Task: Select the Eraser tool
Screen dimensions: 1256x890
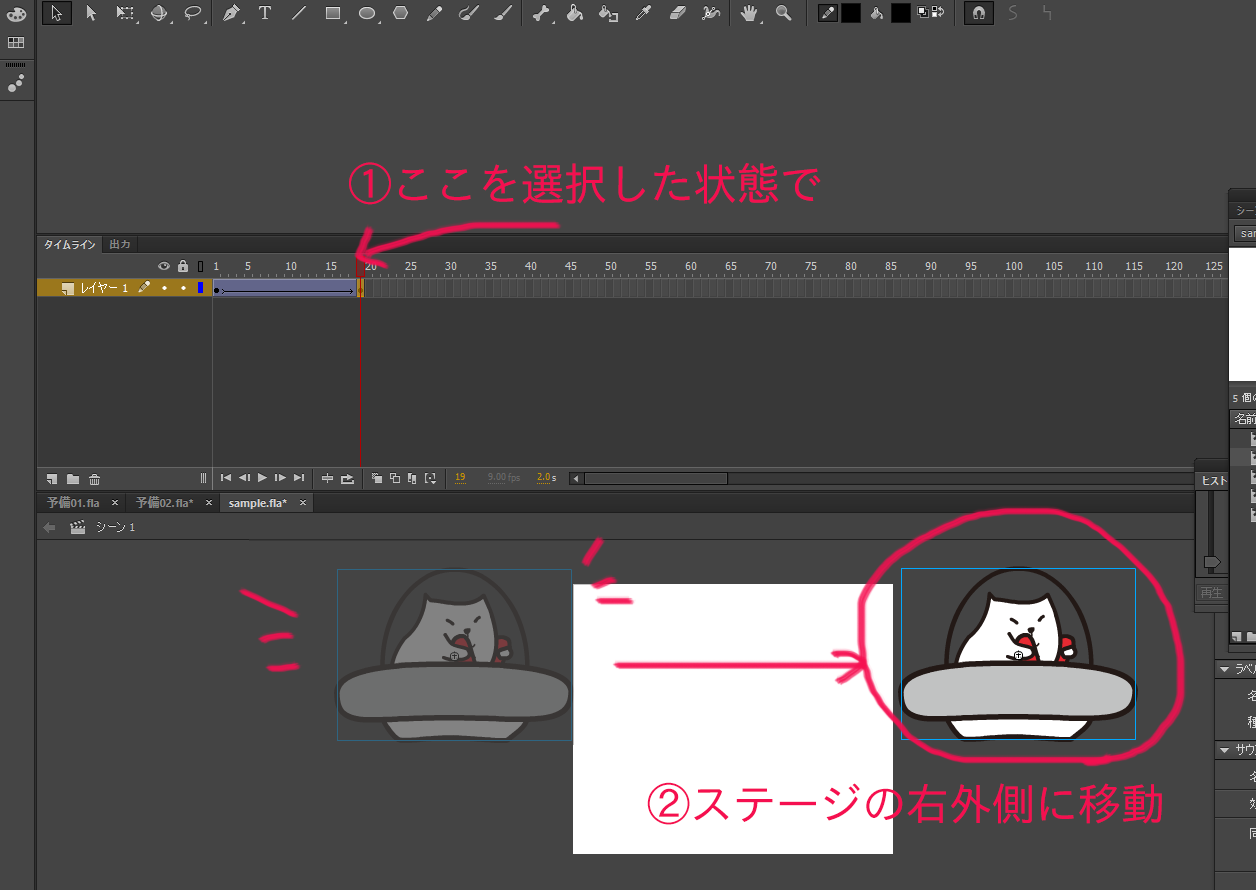Action: click(x=677, y=13)
